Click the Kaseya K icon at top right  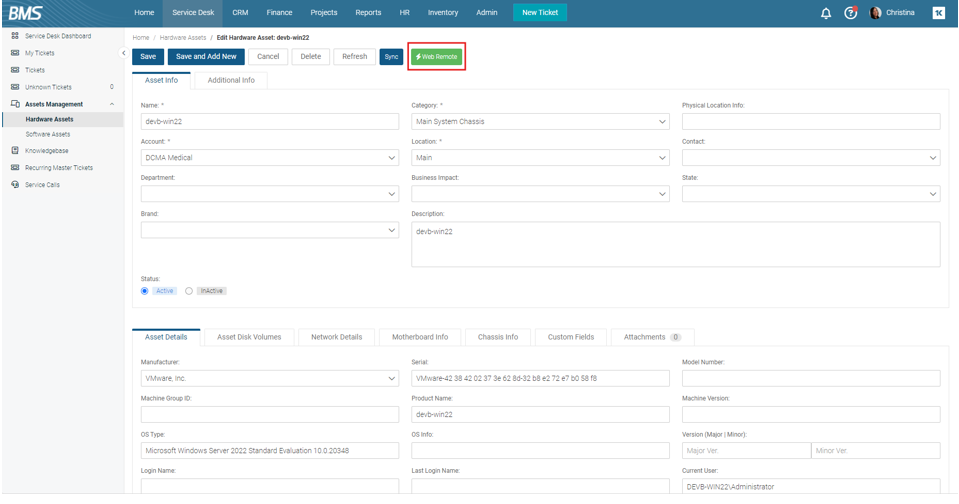tap(938, 13)
